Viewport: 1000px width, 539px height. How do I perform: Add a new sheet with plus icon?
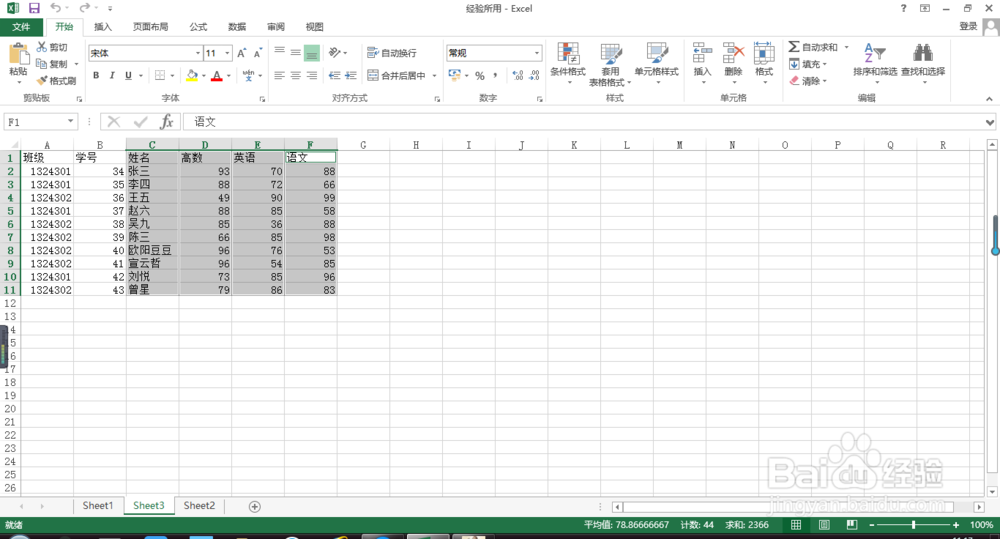(254, 506)
